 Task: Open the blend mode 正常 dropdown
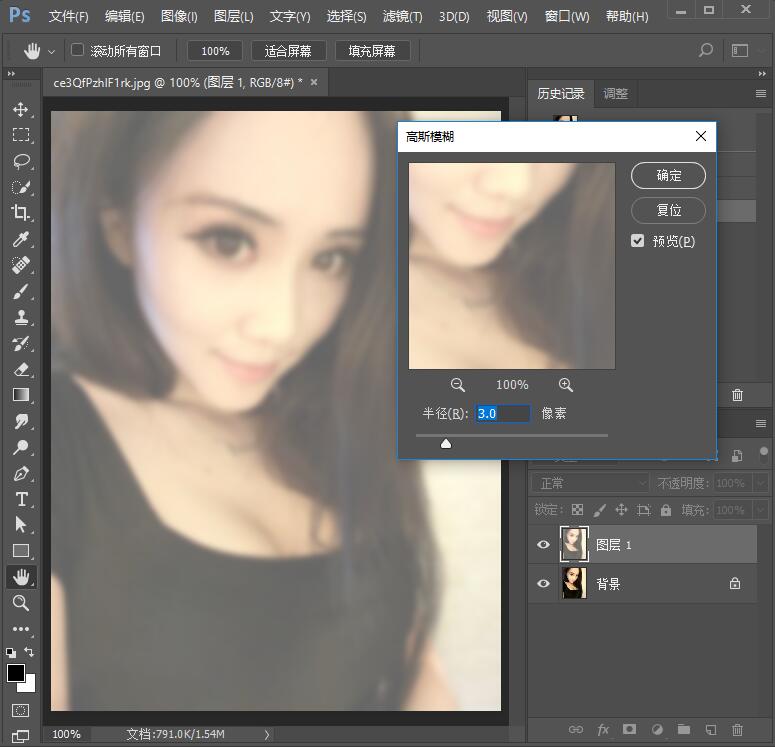pyautogui.click(x=589, y=483)
